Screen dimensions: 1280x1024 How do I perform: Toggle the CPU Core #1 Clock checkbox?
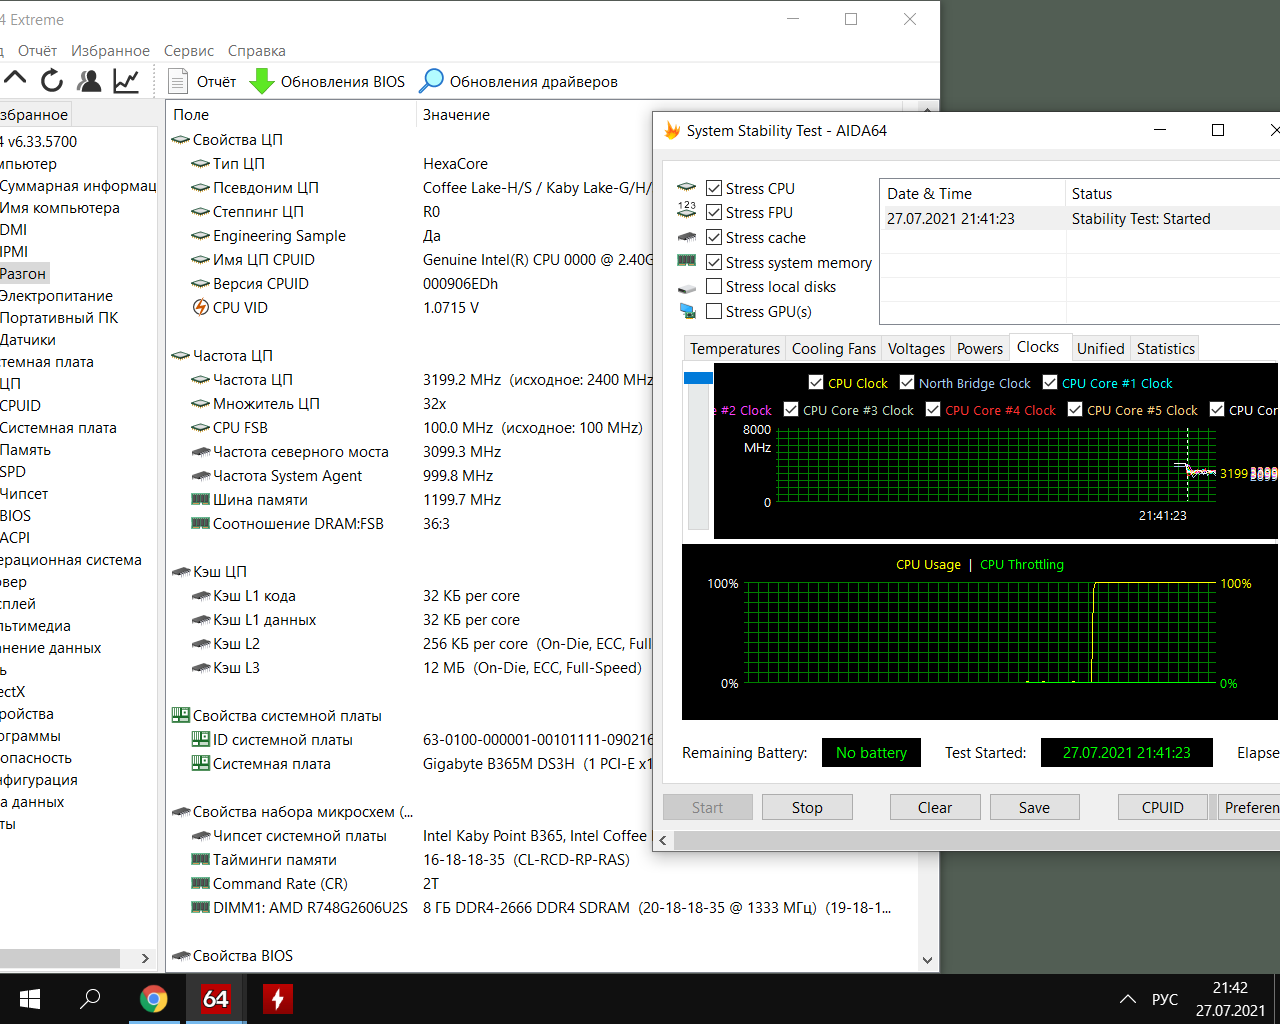1050,382
